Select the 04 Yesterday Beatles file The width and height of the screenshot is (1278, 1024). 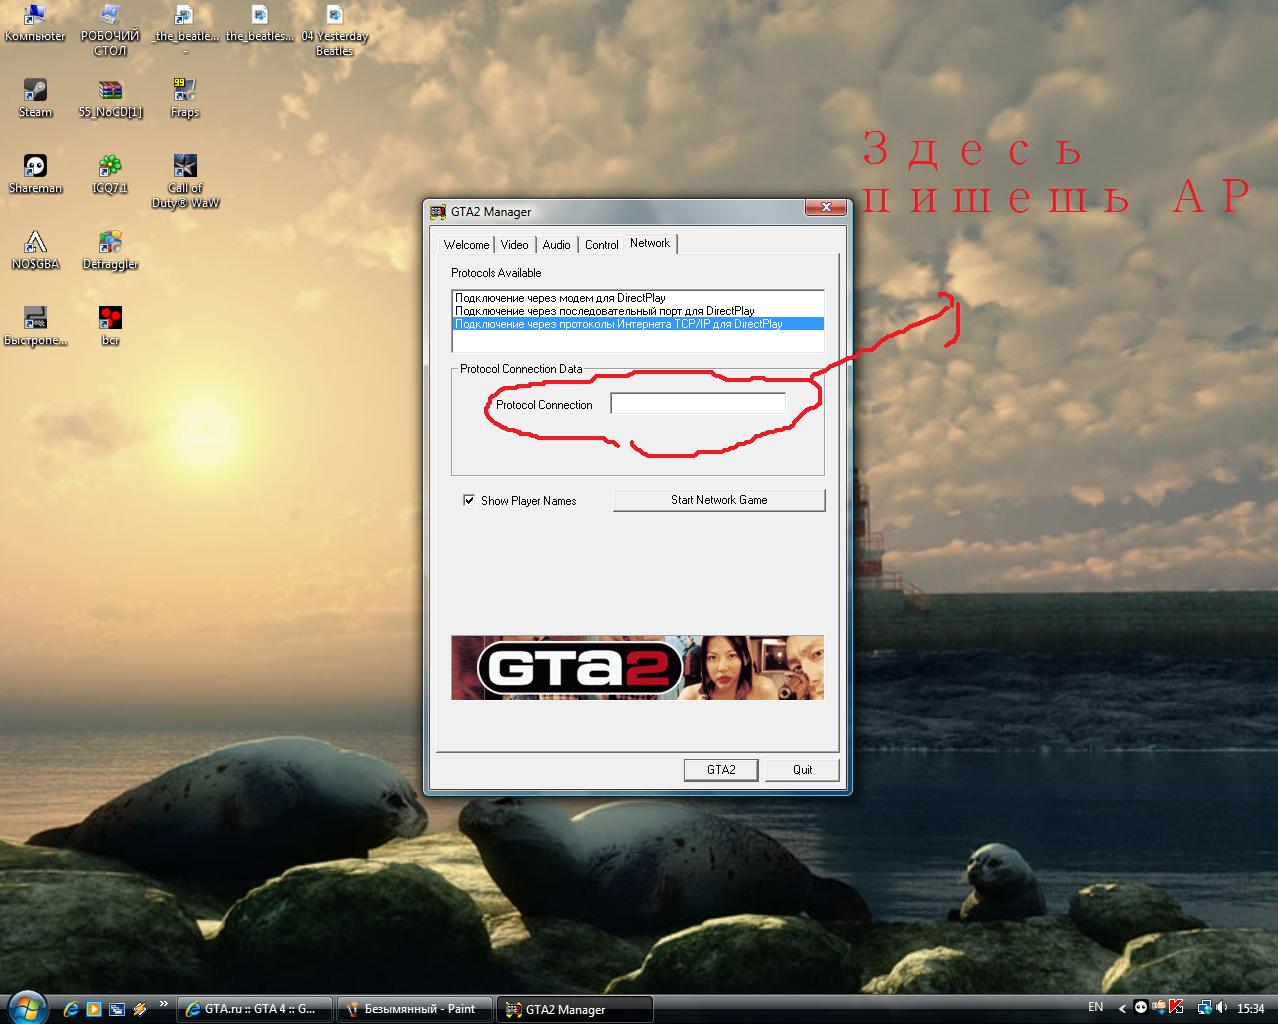tap(335, 30)
